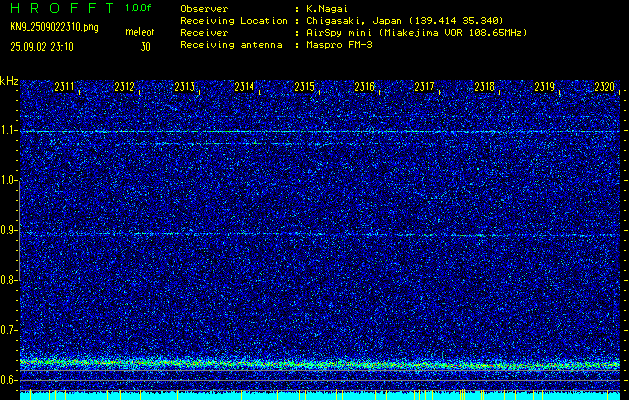Click the 0.8 frequency axis label
The width and height of the screenshot is (629, 400).
7,280
